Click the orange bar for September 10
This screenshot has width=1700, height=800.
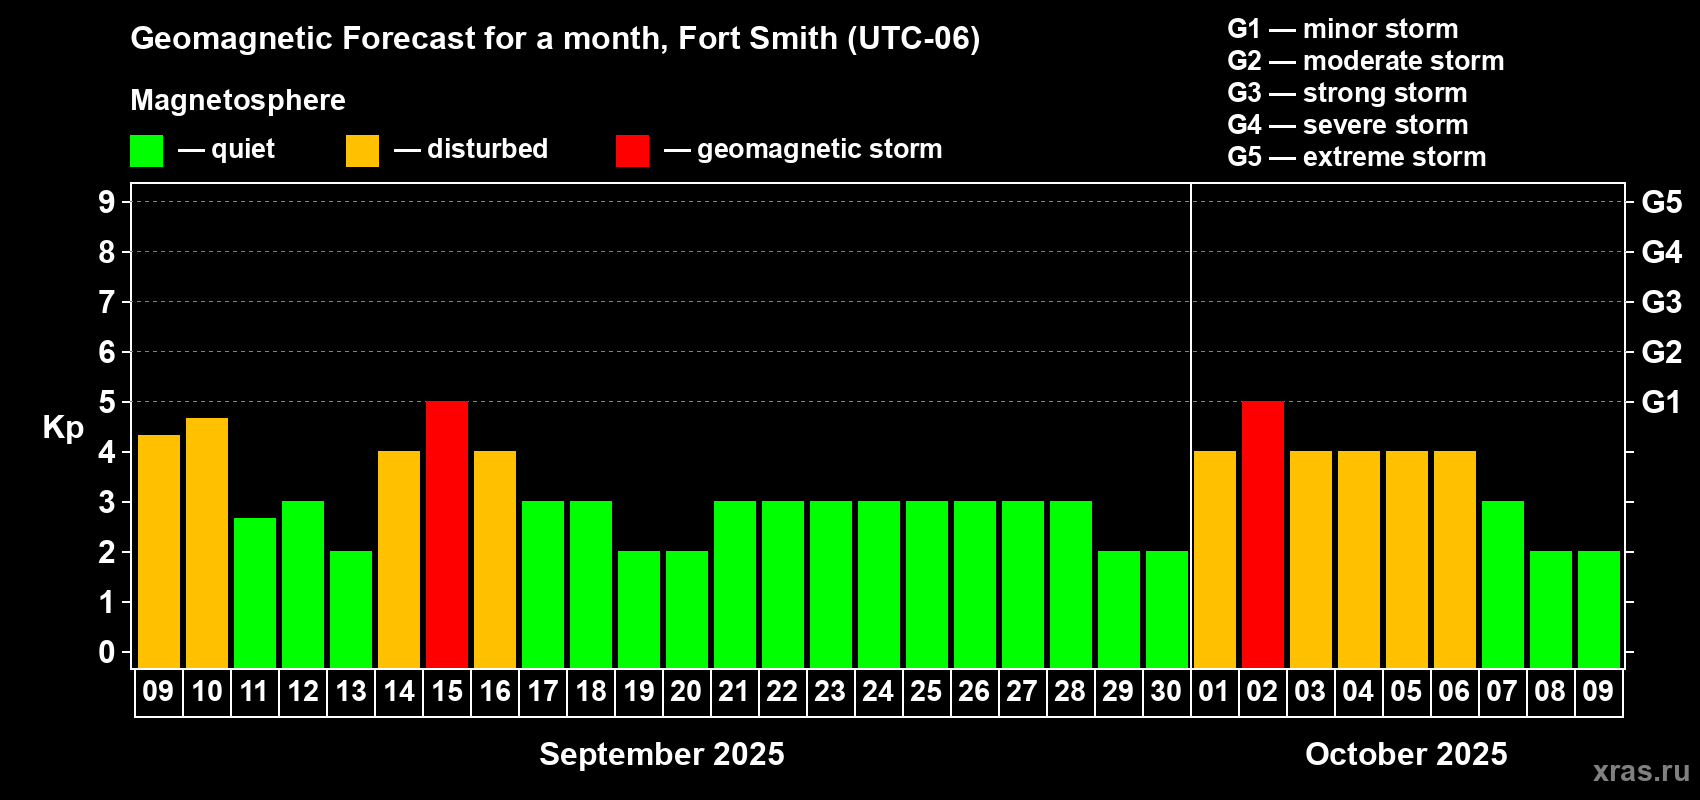(207, 543)
